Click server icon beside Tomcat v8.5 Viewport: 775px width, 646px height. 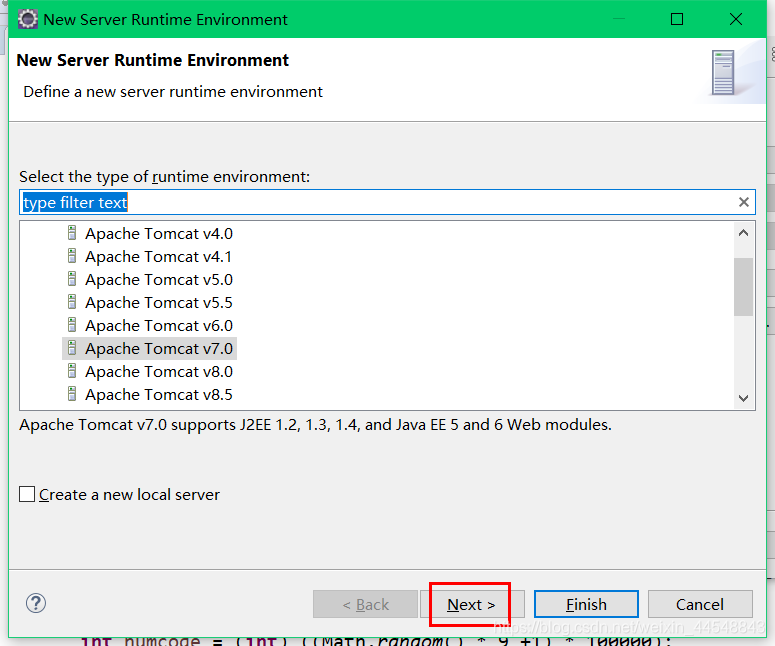(x=72, y=394)
